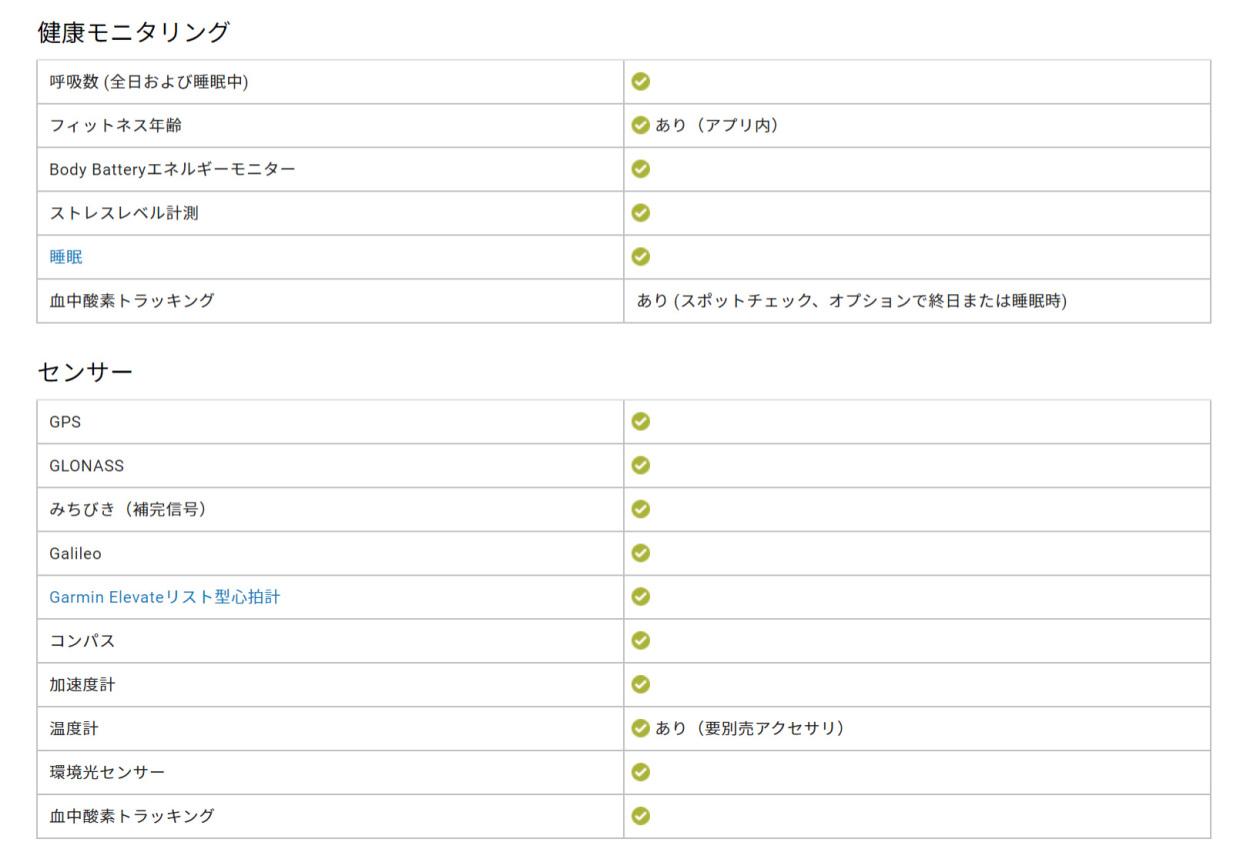Click the センサー section heading
The image size is (1250, 859).
(85, 372)
